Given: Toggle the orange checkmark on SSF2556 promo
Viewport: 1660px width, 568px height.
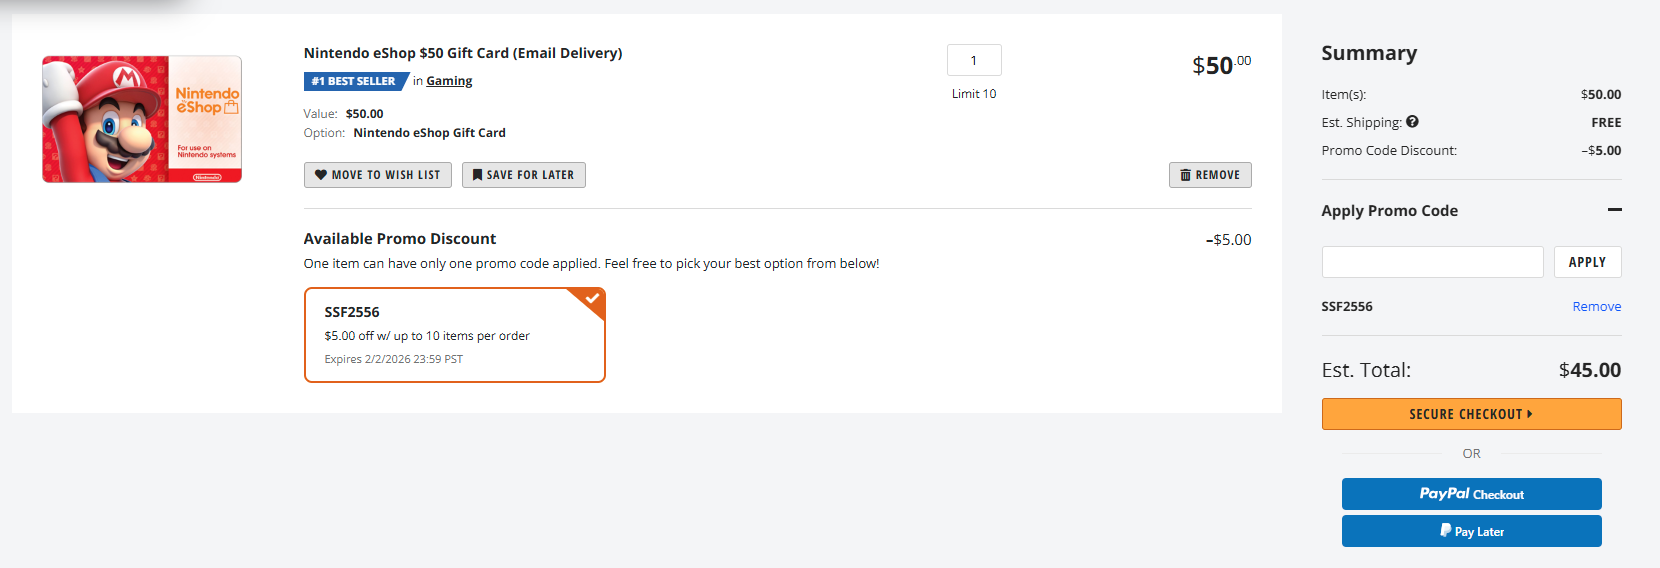Looking at the screenshot, I should pyautogui.click(x=592, y=298).
